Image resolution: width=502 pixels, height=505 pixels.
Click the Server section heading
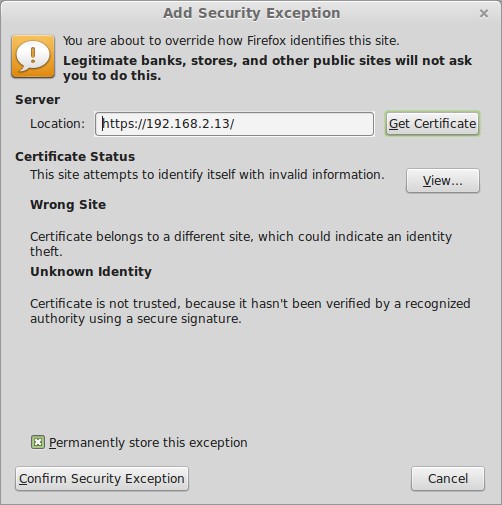pos(38,100)
